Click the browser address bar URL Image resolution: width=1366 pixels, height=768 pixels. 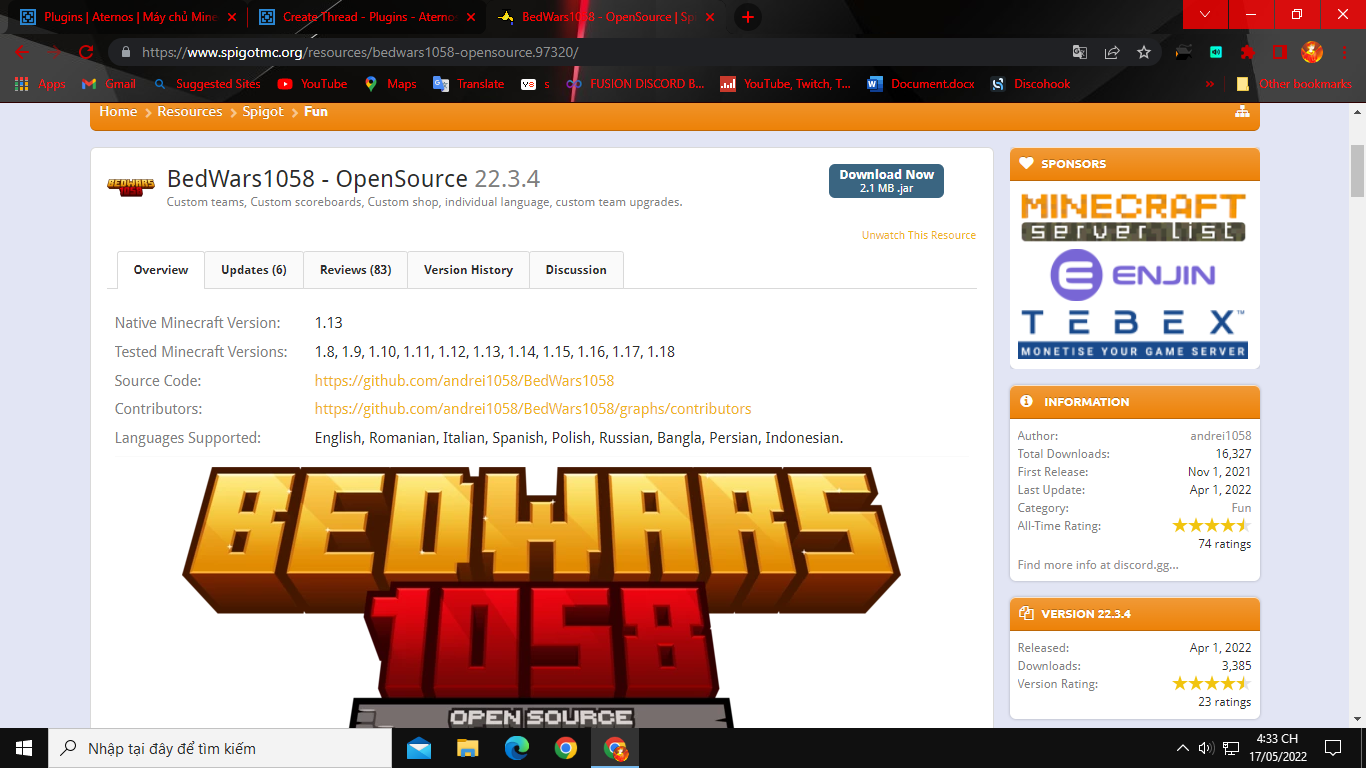pyautogui.click(x=360, y=52)
